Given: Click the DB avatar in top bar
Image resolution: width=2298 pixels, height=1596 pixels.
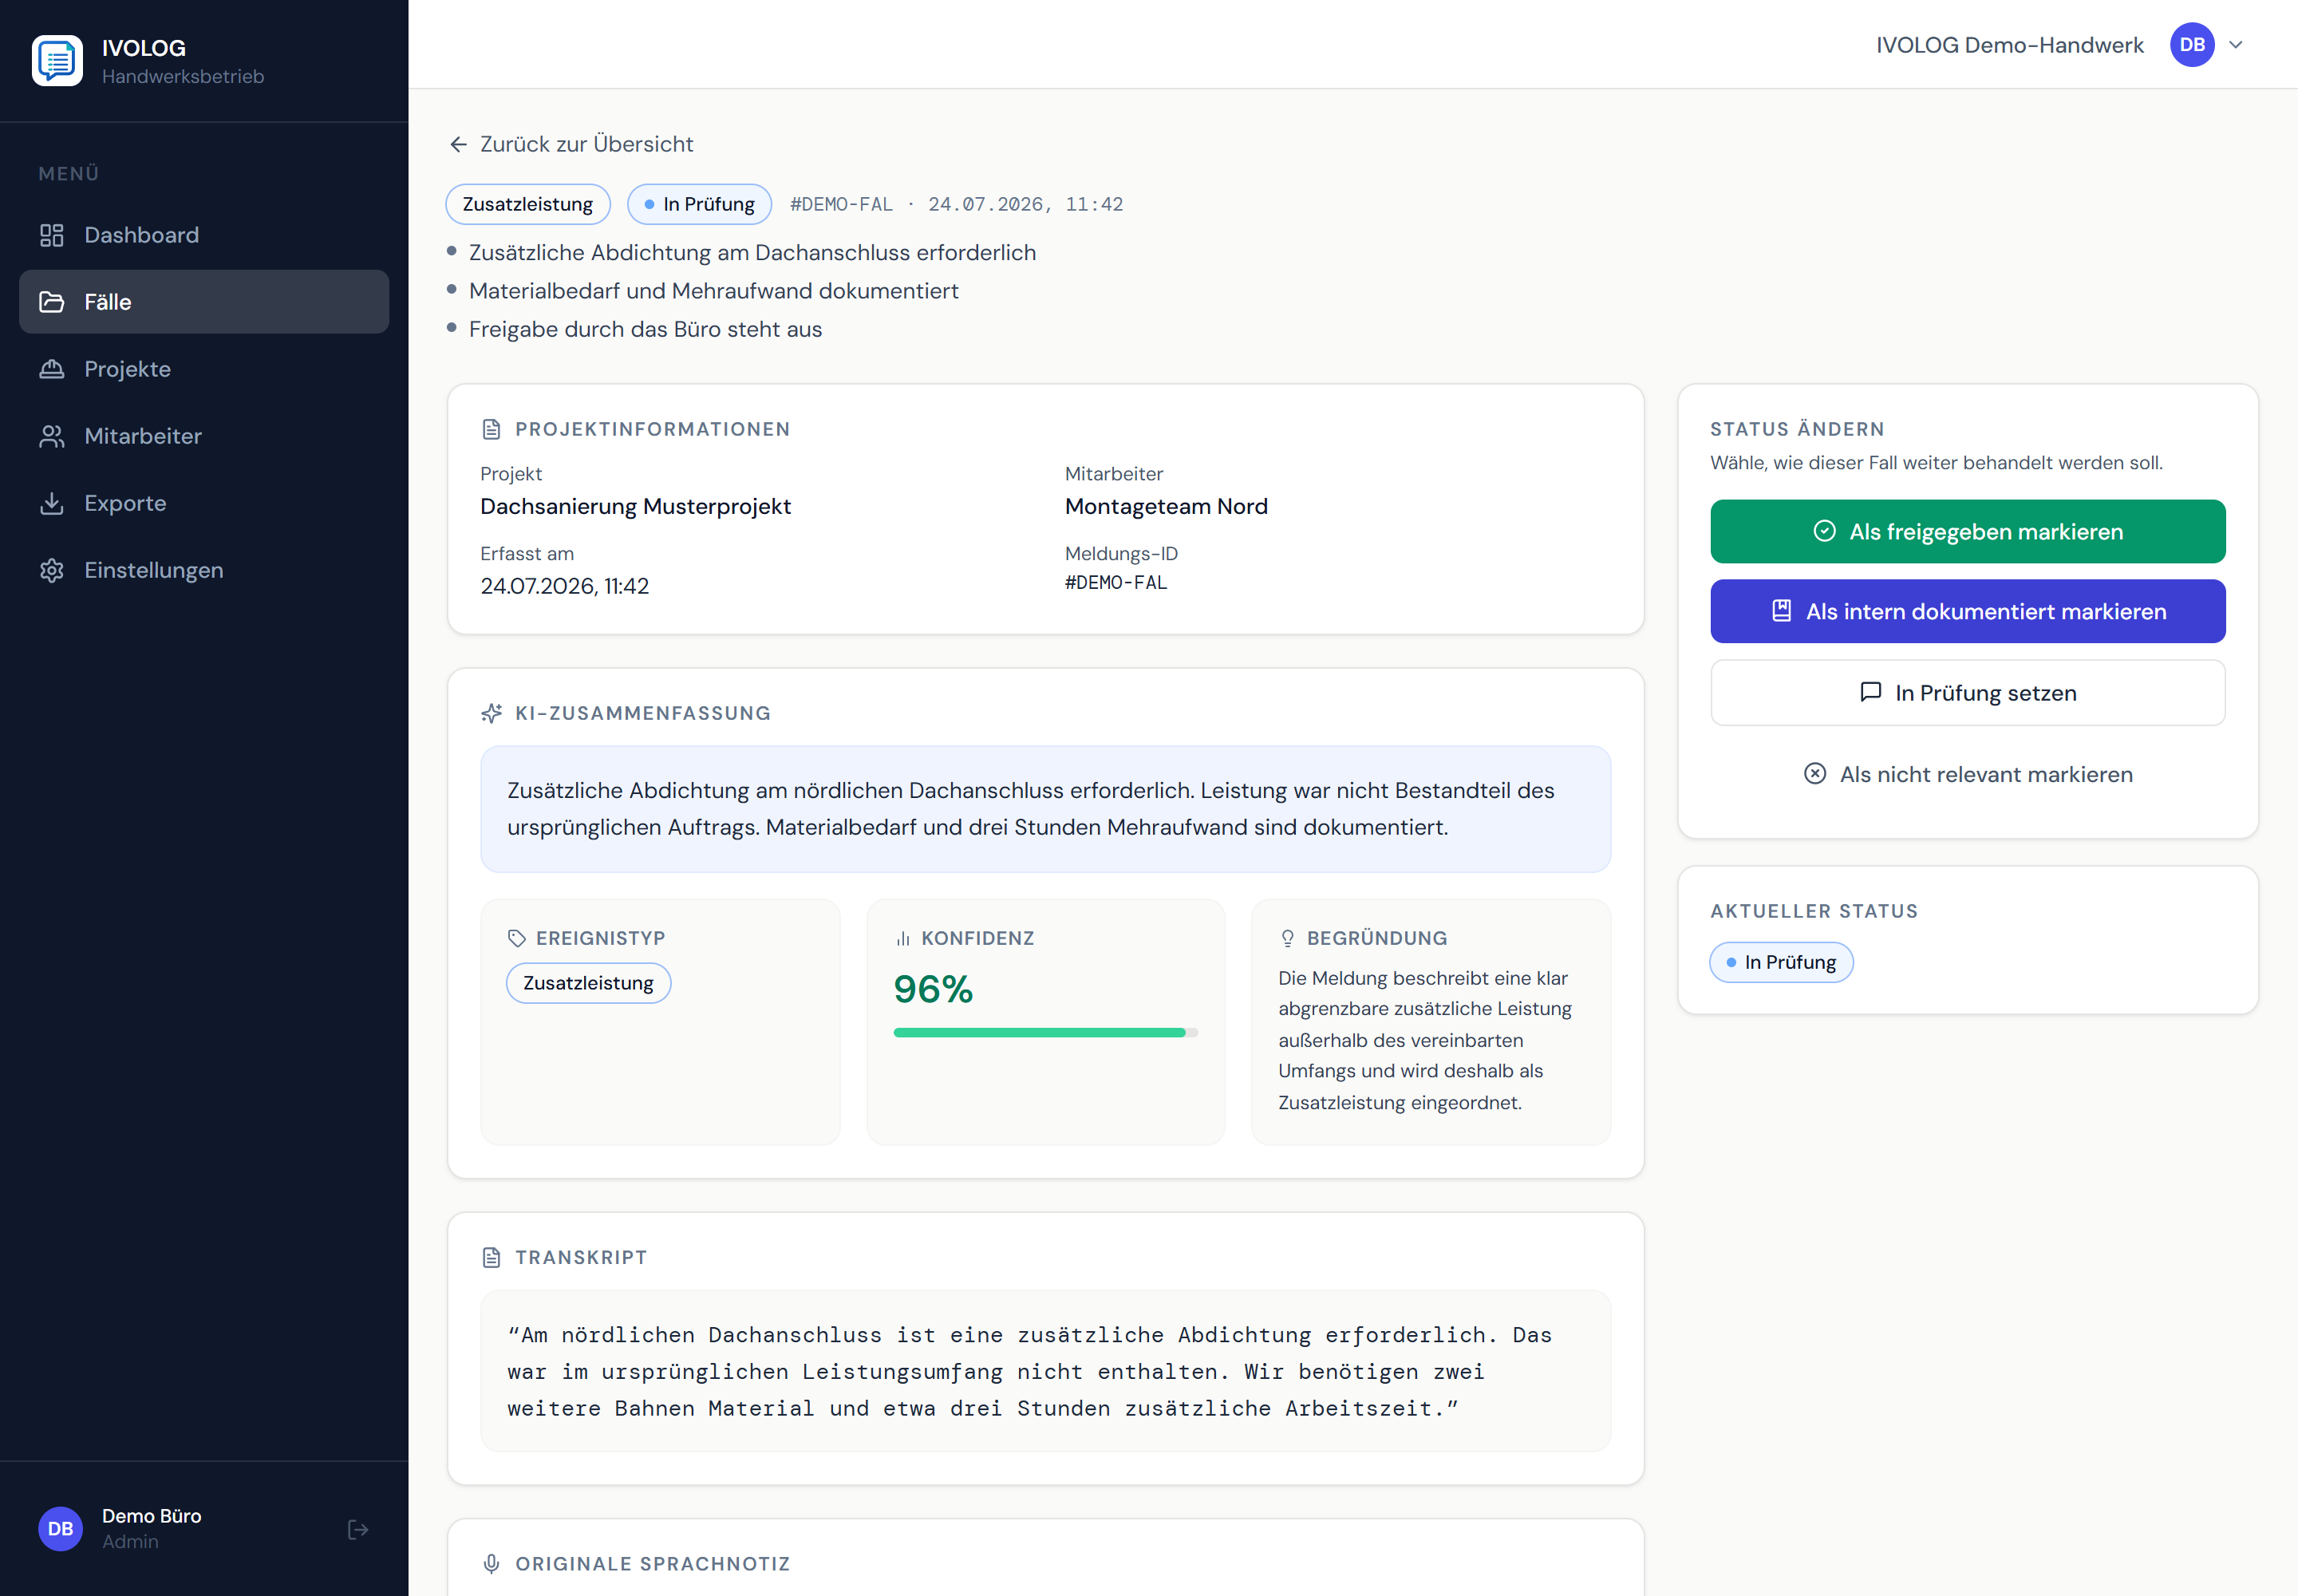Looking at the screenshot, I should [2191, 45].
